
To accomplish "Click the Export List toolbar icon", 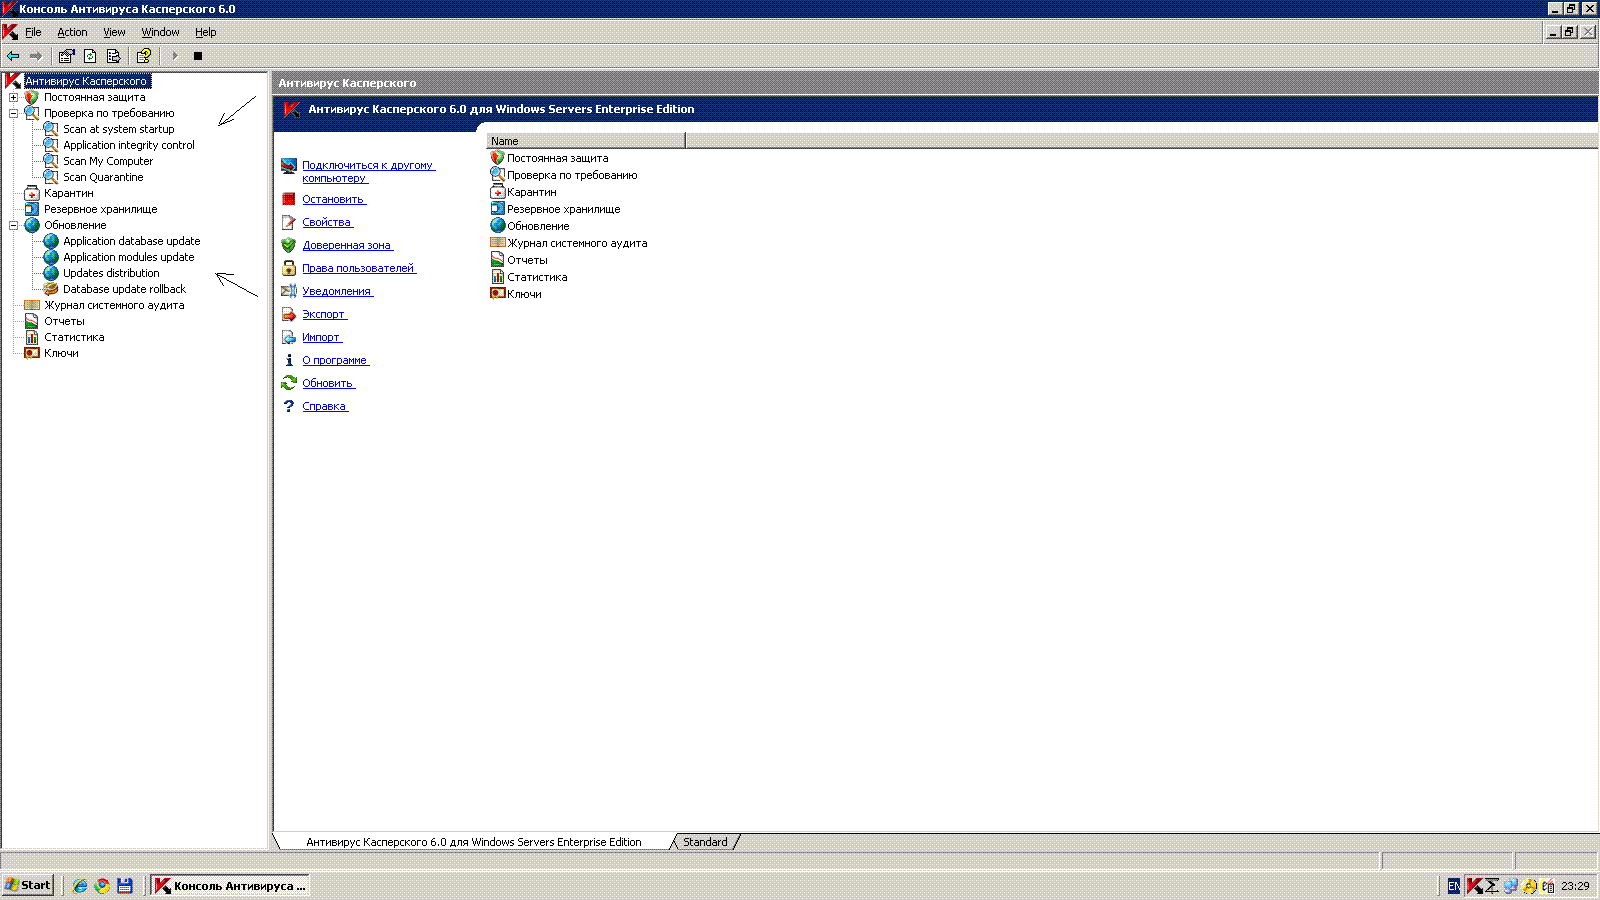I will click(x=113, y=56).
